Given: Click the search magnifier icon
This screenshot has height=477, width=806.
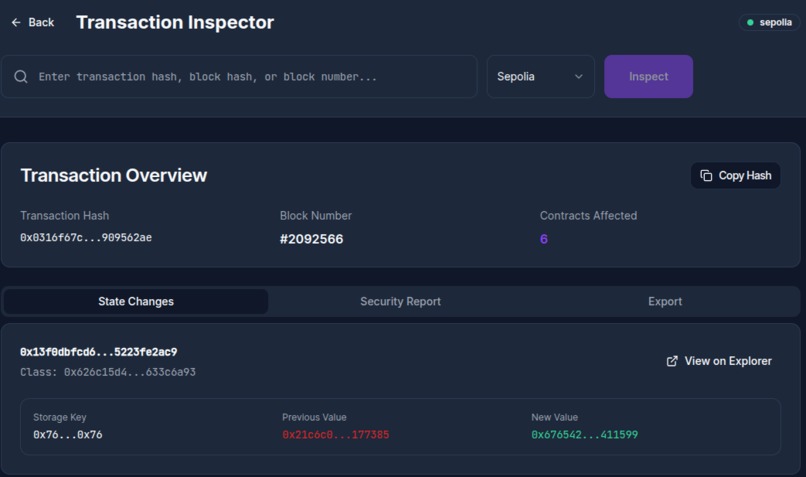Looking at the screenshot, I should click(21, 77).
